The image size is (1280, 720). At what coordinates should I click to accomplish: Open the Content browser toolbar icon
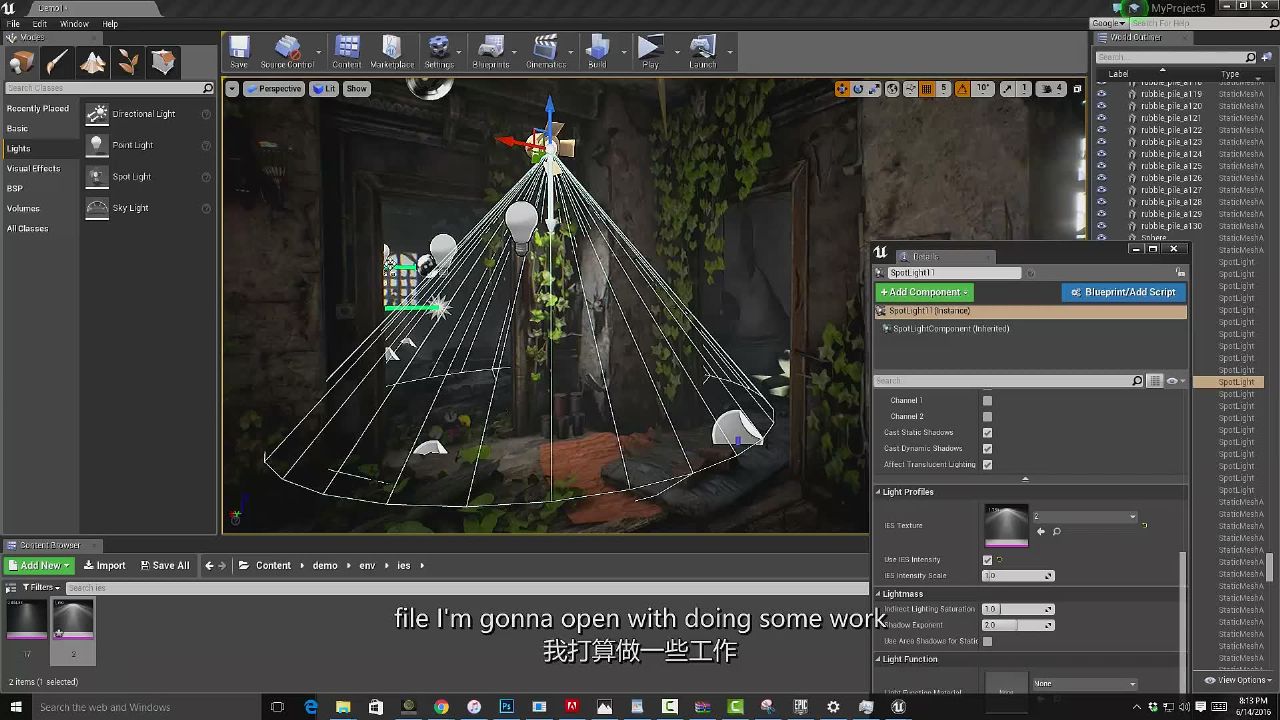[347, 51]
